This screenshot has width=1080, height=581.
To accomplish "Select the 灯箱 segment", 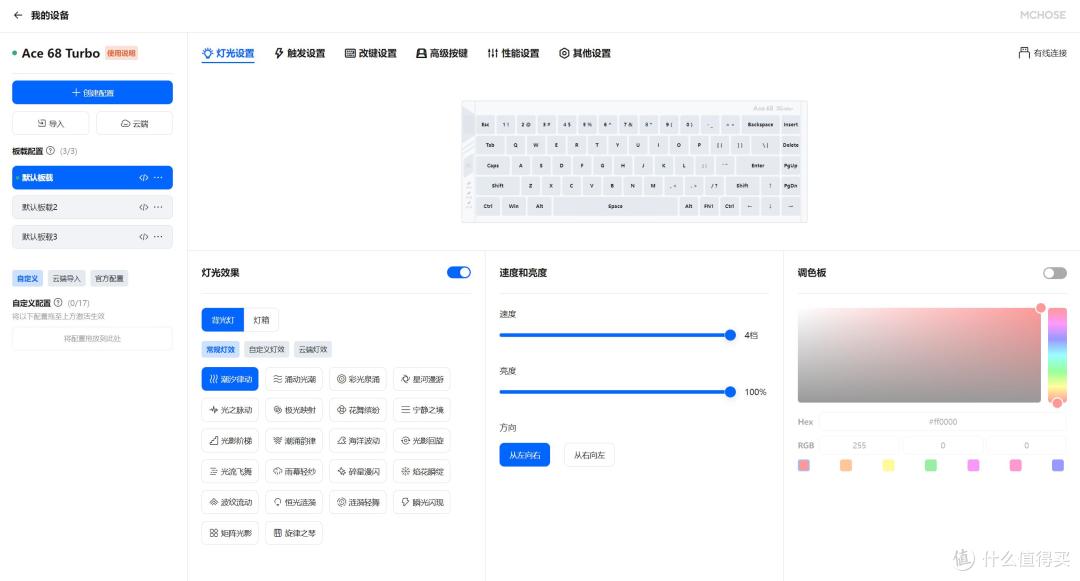I will click(261, 320).
